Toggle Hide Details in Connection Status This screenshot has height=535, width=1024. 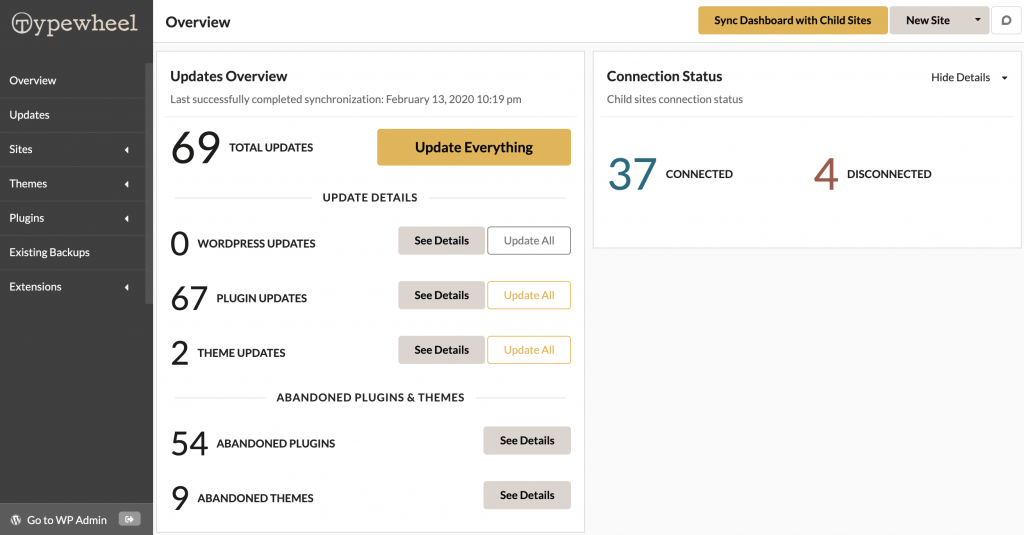969,77
